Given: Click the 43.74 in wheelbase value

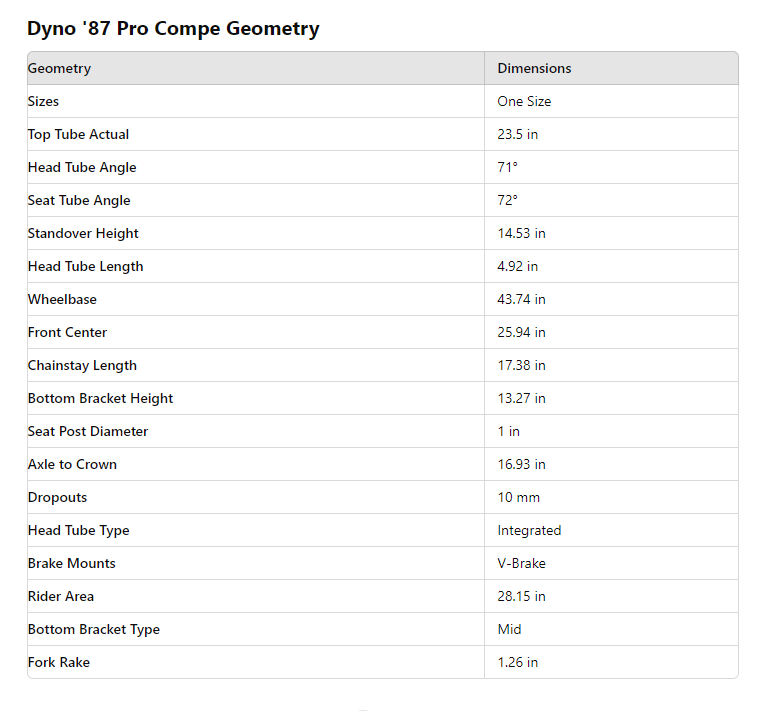Looking at the screenshot, I should click(521, 300).
